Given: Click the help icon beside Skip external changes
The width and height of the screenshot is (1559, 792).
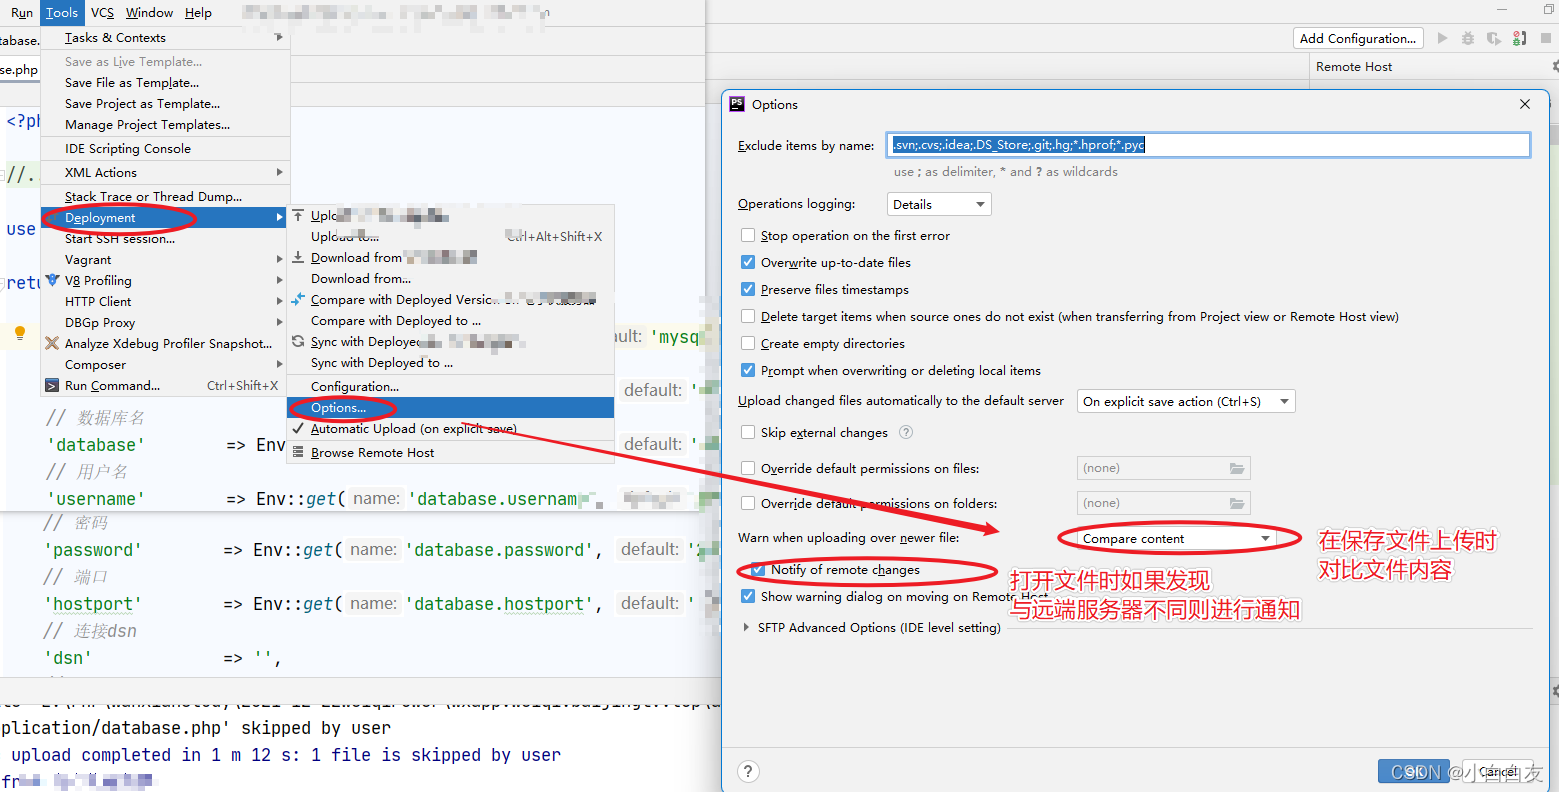Looking at the screenshot, I should (x=905, y=432).
